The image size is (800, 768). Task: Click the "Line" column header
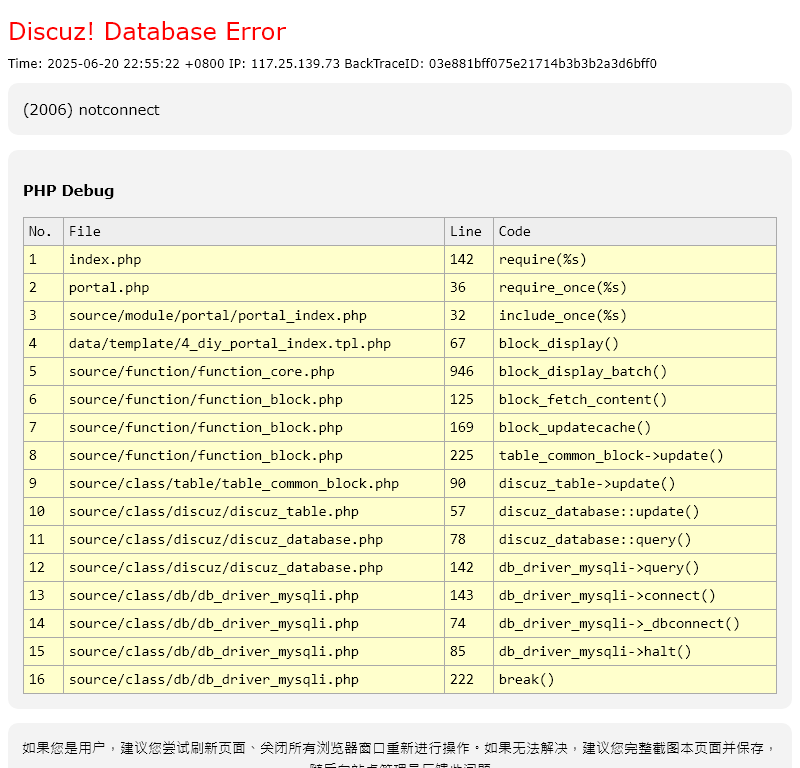[x=466, y=232]
